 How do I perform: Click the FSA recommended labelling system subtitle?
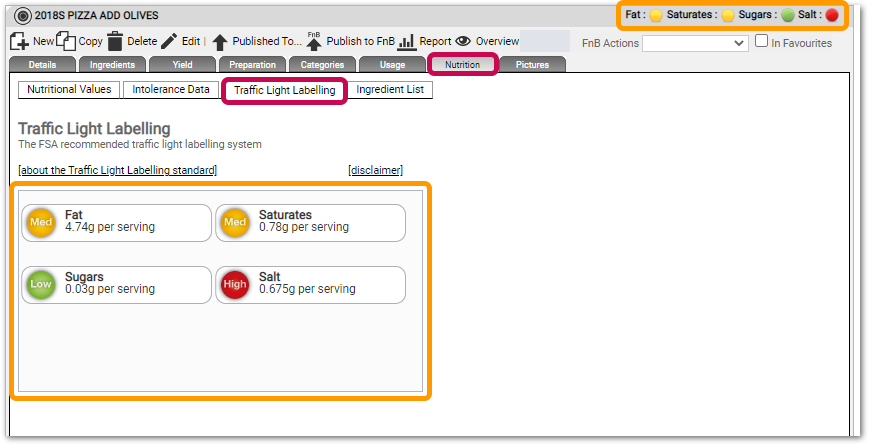140,145
